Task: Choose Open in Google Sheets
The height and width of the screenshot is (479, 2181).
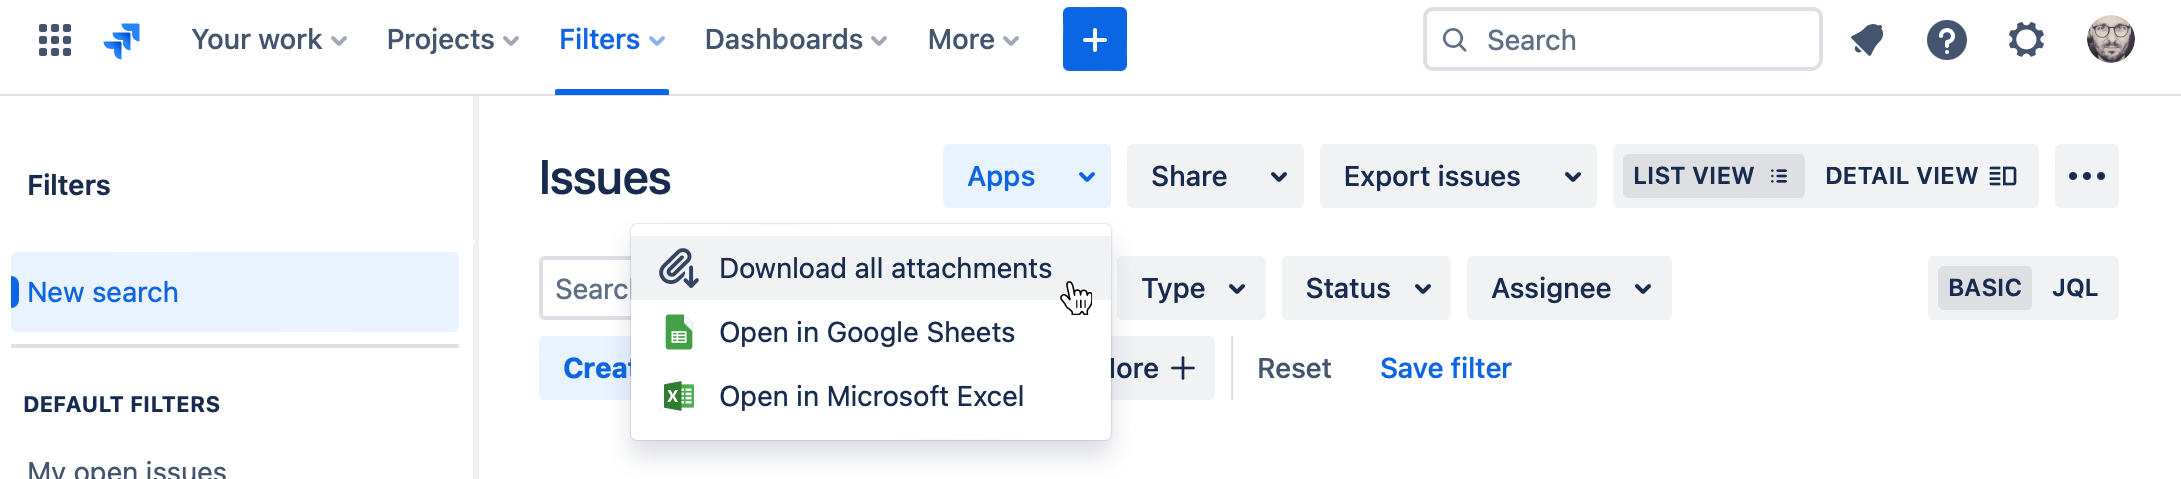Action: [x=866, y=332]
